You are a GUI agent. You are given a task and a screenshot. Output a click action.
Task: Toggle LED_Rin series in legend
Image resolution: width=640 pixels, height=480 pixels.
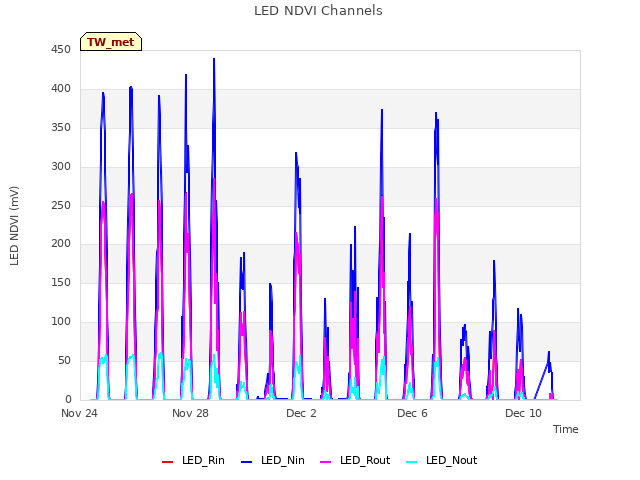click(x=193, y=460)
